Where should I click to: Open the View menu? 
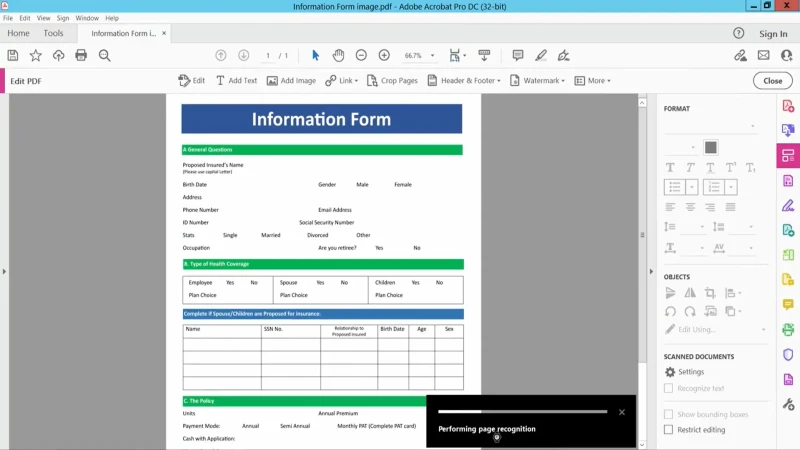pos(43,18)
